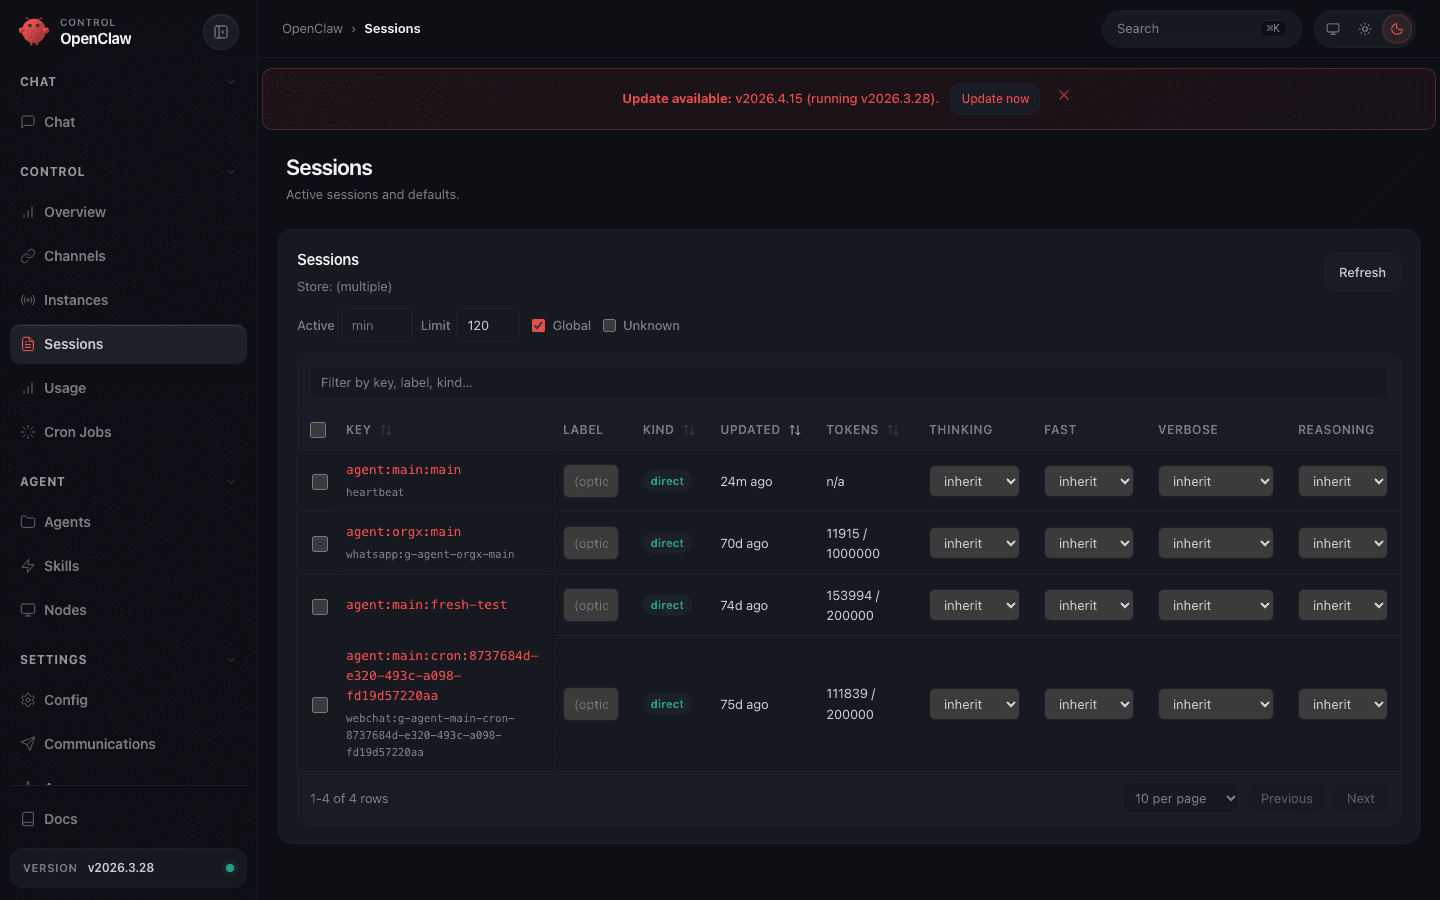Enable the Unknown checkbox

pyautogui.click(x=610, y=325)
